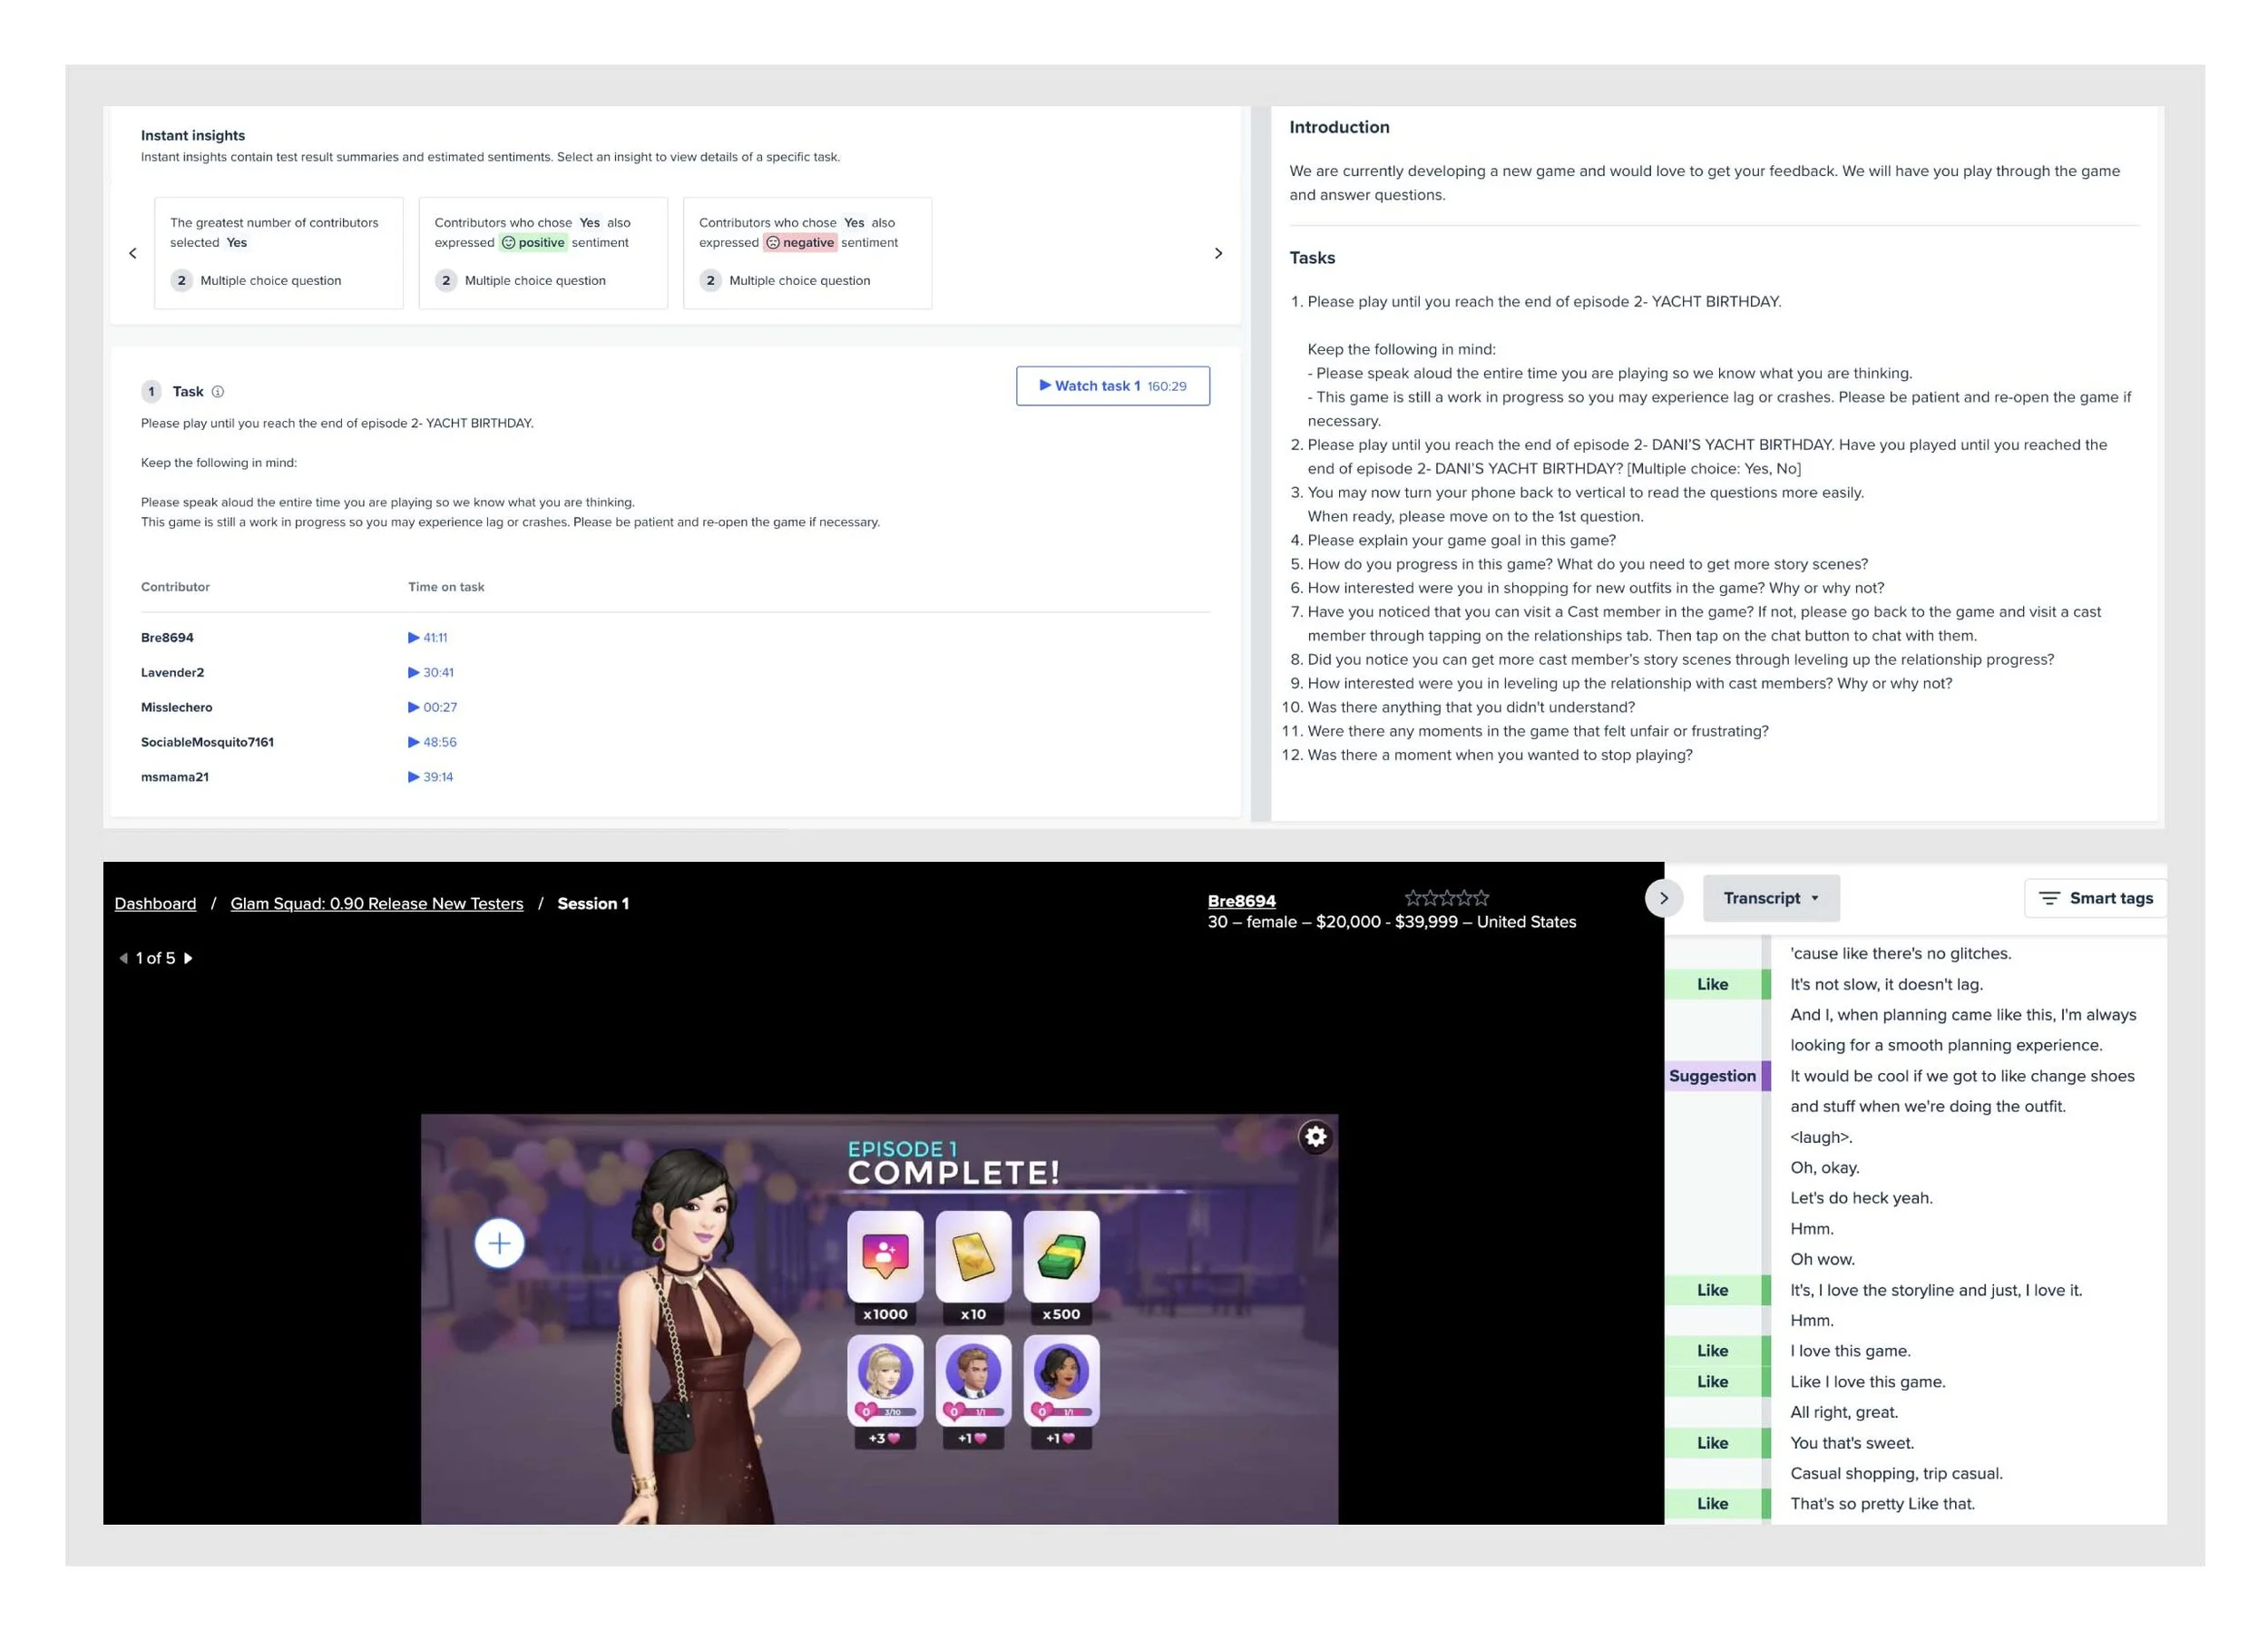Open the Smart tags filter
The height and width of the screenshot is (1630, 2268).
2096,898
